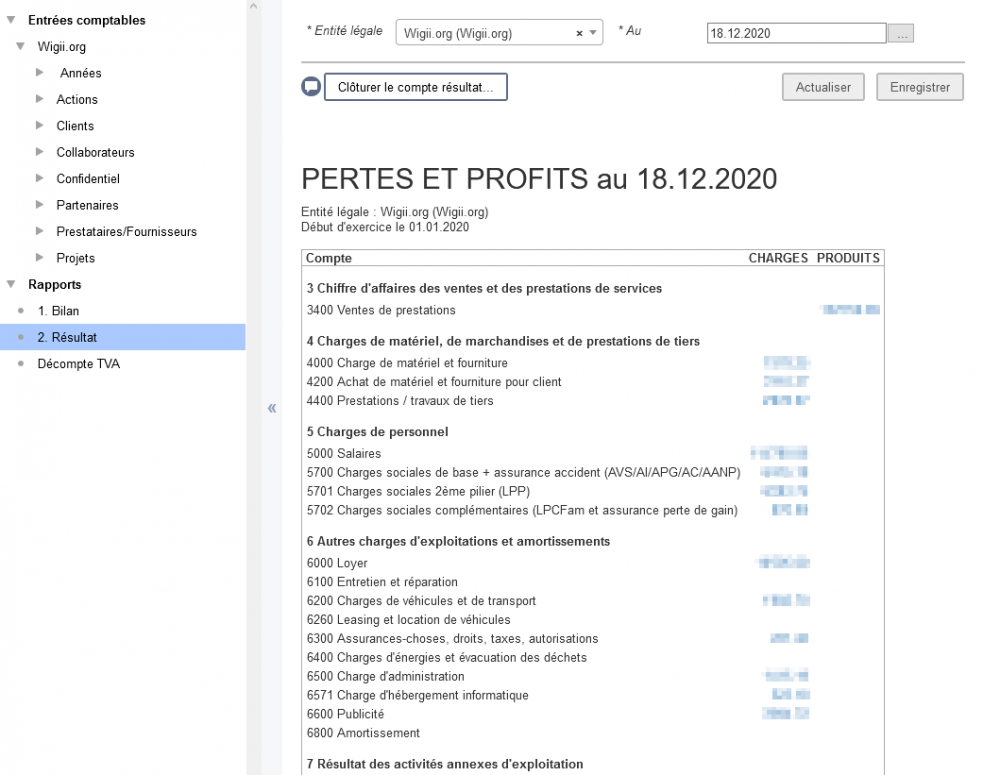This screenshot has height=775, width=1000.
Task: Open the Entité légale dropdown arrow
Action: click(x=594, y=34)
